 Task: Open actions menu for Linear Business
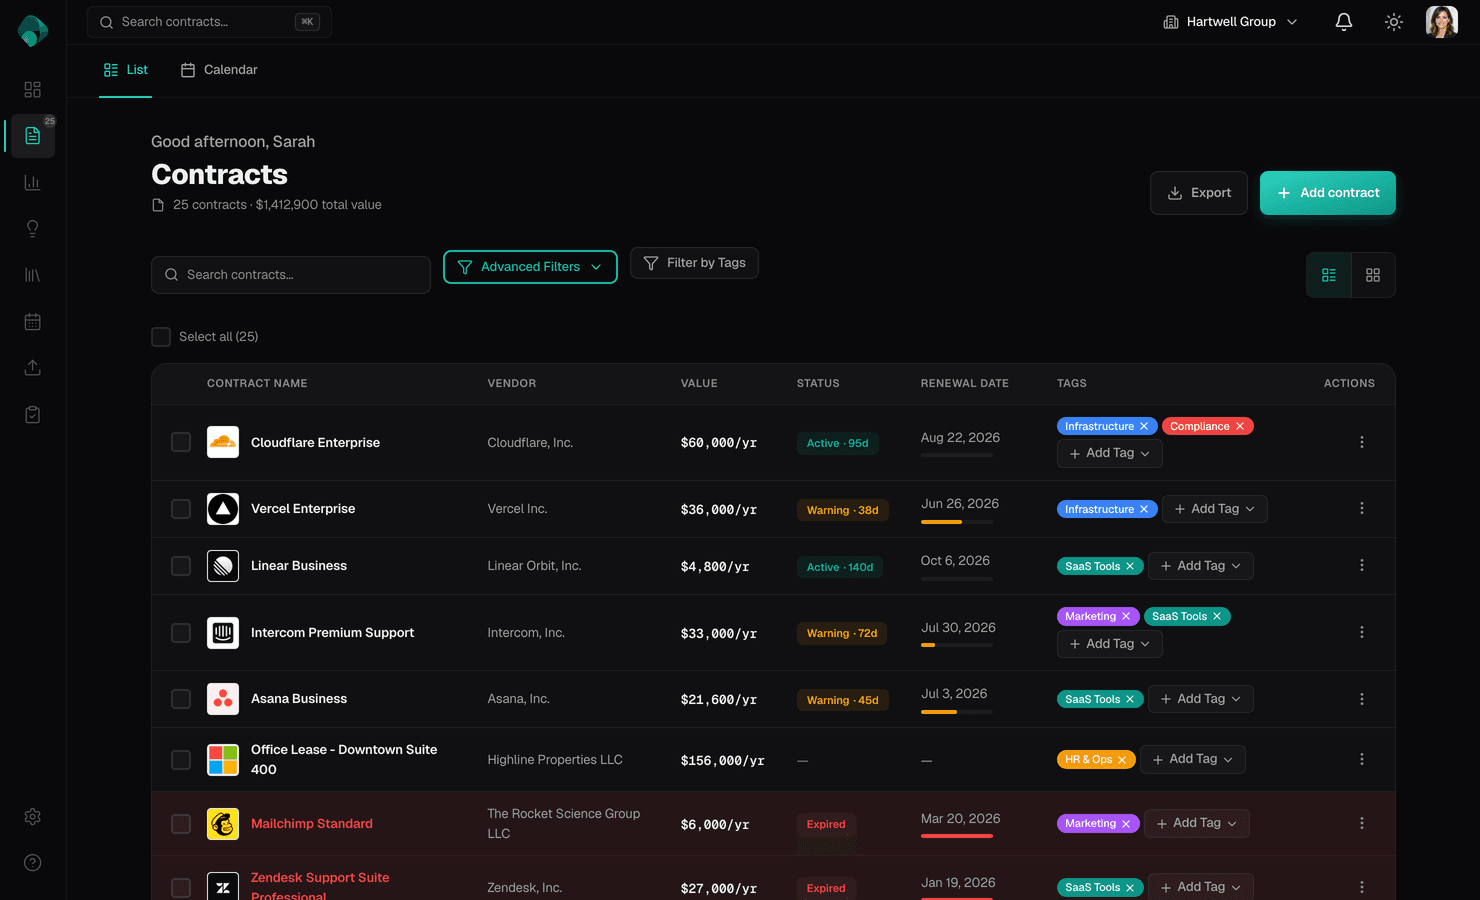tap(1362, 565)
